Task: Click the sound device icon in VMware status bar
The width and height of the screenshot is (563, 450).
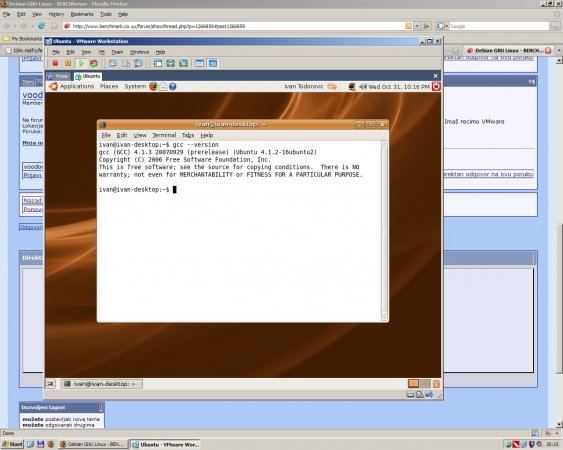Action: pyautogui.click(x=429, y=395)
